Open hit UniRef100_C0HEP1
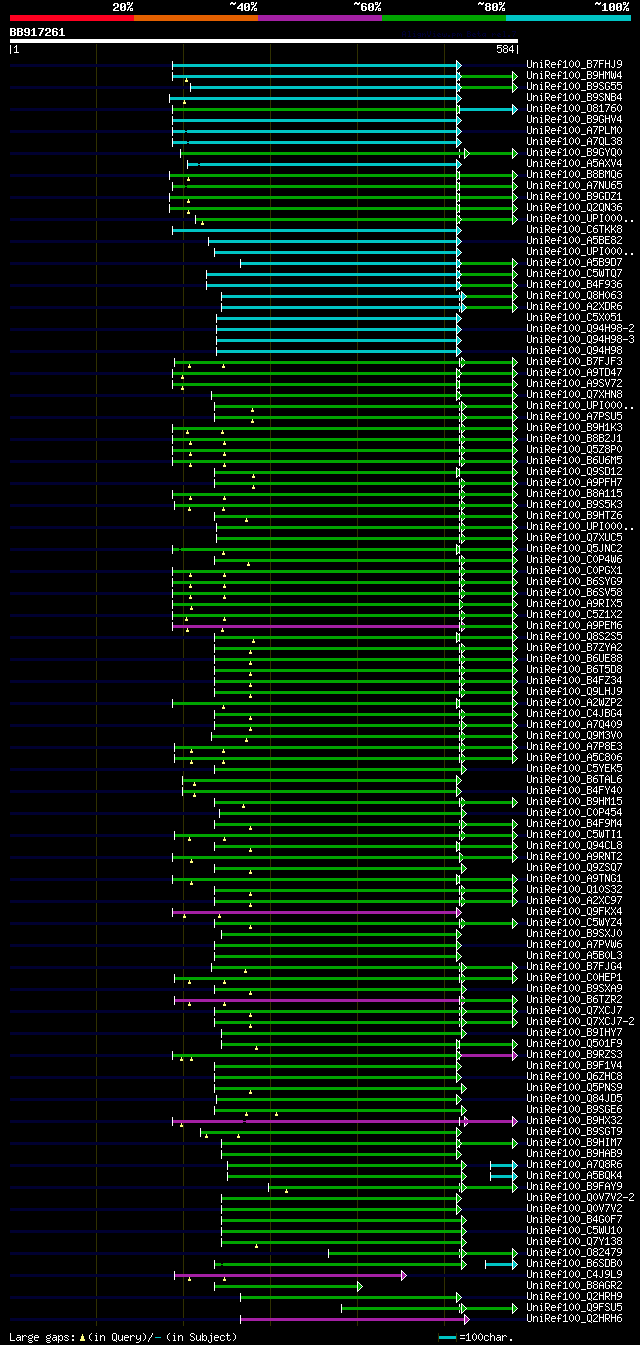Screen dimensions: 640x1345 pyautogui.click(x=574, y=977)
